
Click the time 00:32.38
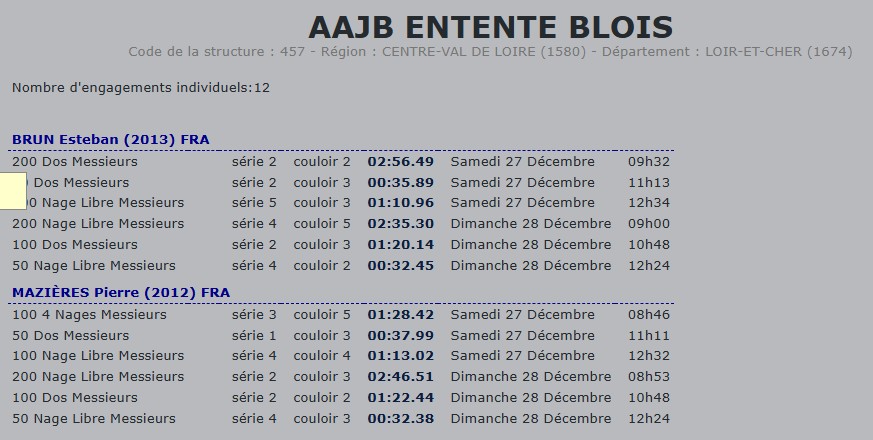[400, 418]
